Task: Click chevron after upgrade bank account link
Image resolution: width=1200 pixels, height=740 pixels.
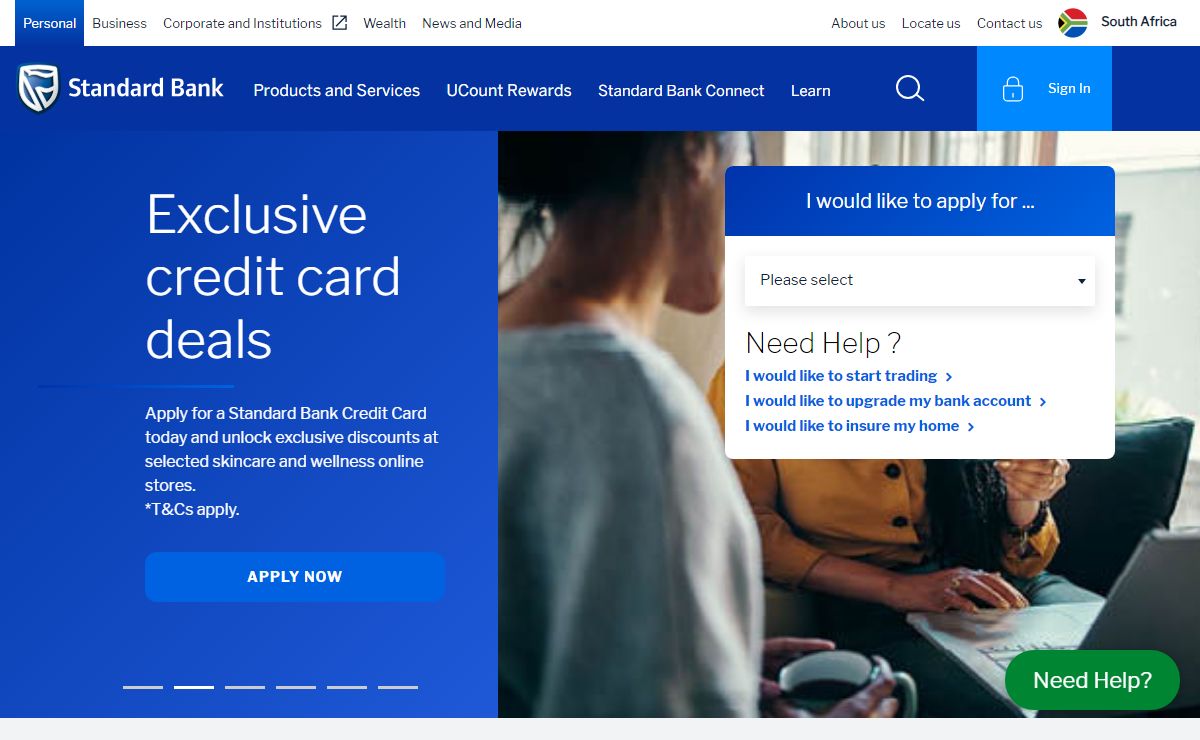Action: [1043, 402]
